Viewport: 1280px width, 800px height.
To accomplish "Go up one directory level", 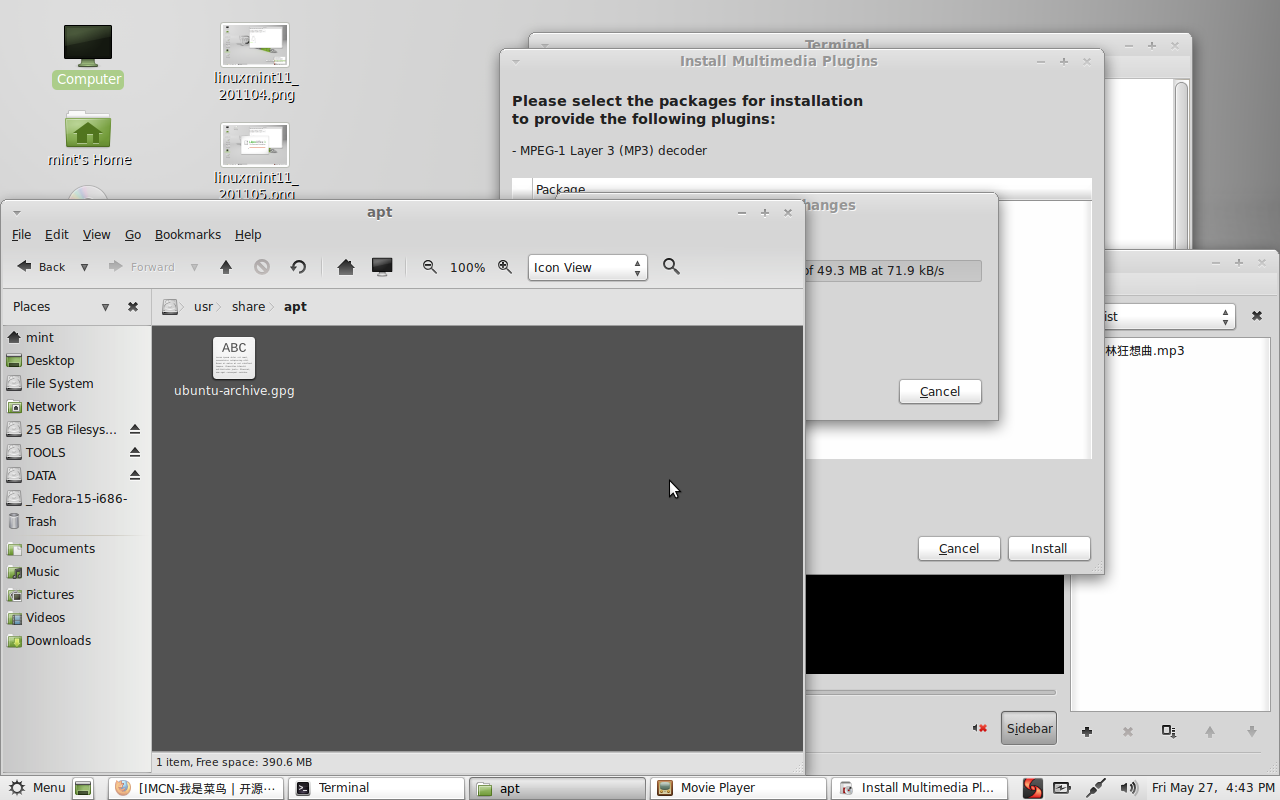I will tap(225, 267).
